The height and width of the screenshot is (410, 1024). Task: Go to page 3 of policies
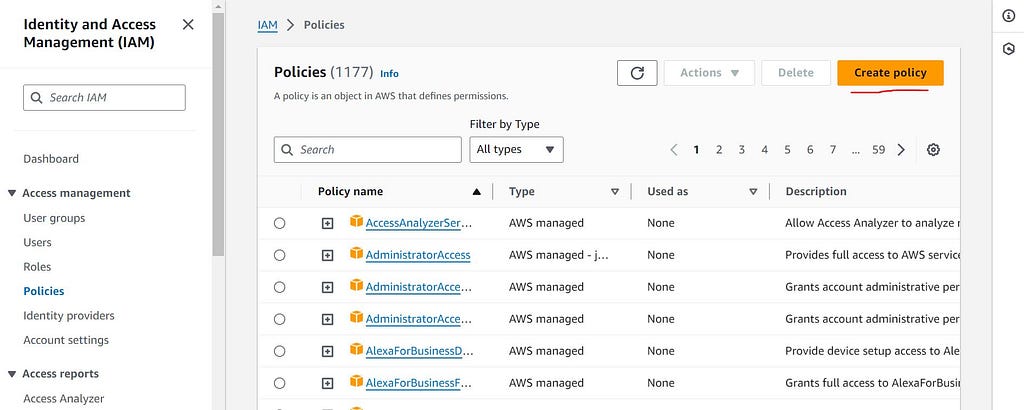(x=742, y=150)
